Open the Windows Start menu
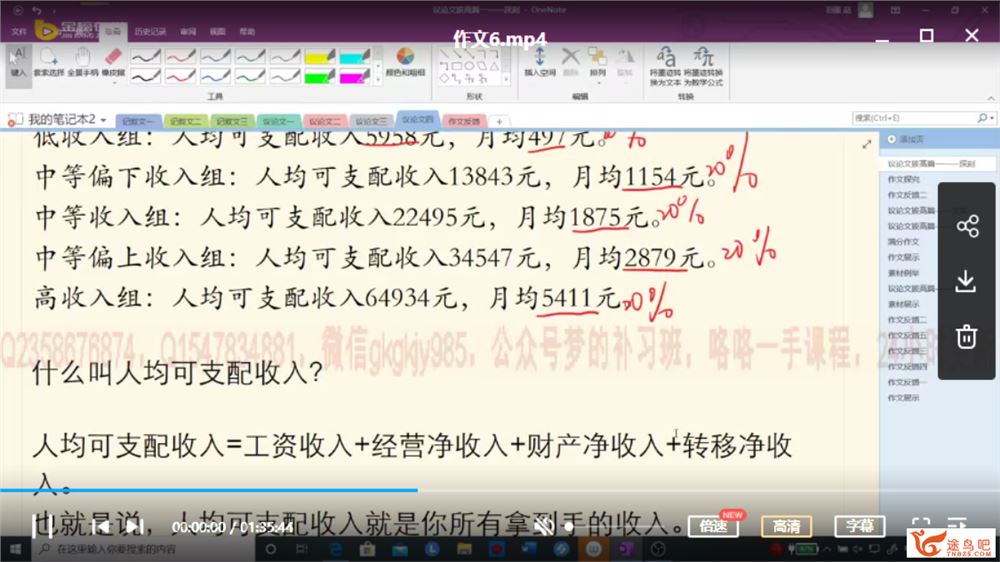This screenshot has height=562, width=1000. coord(15,549)
